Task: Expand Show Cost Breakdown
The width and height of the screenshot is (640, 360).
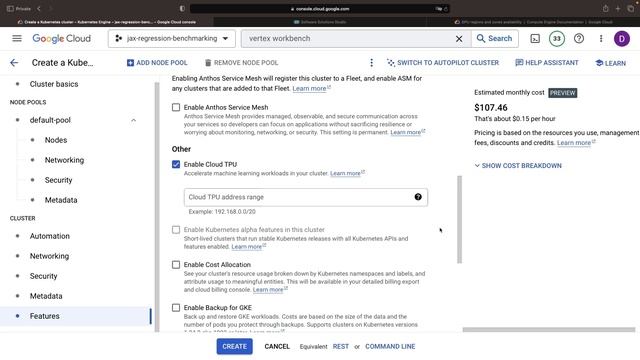Action: (518, 165)
